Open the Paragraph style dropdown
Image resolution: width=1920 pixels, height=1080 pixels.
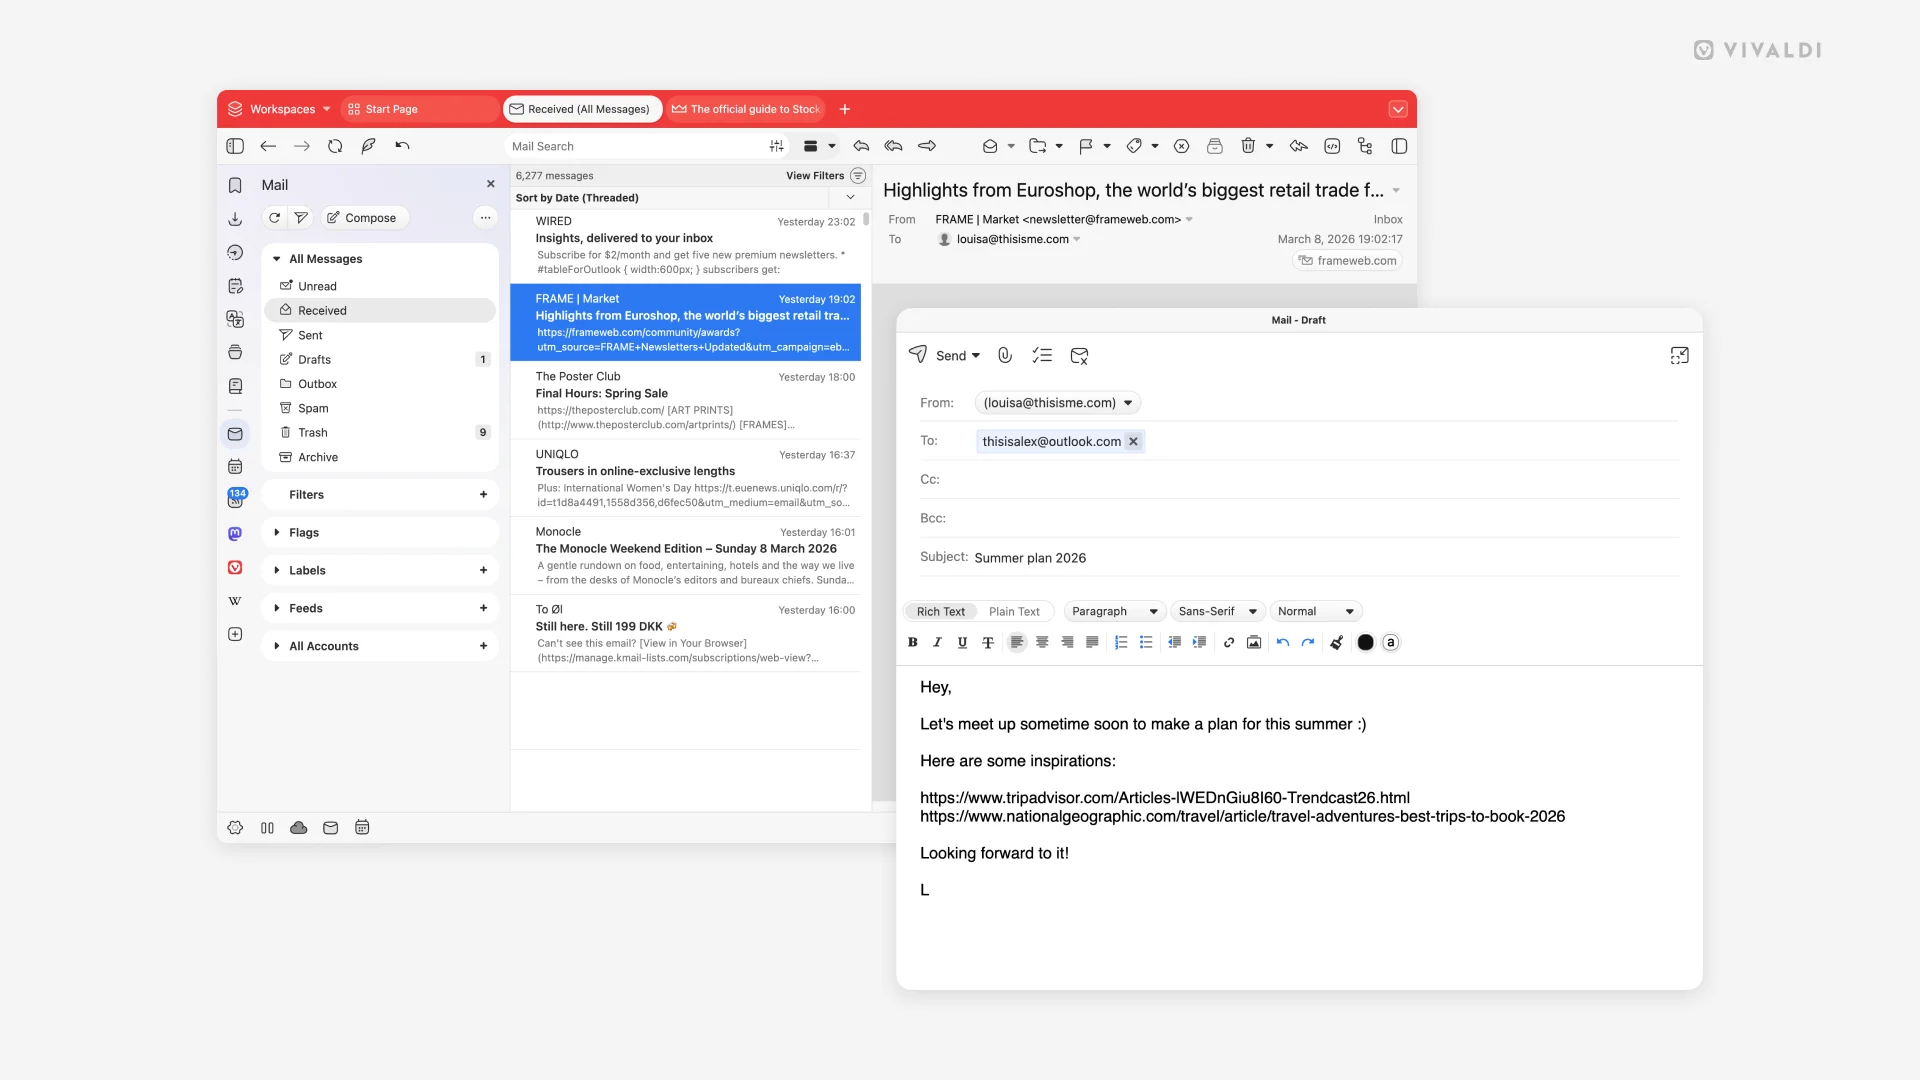(x=1113, y=611)
